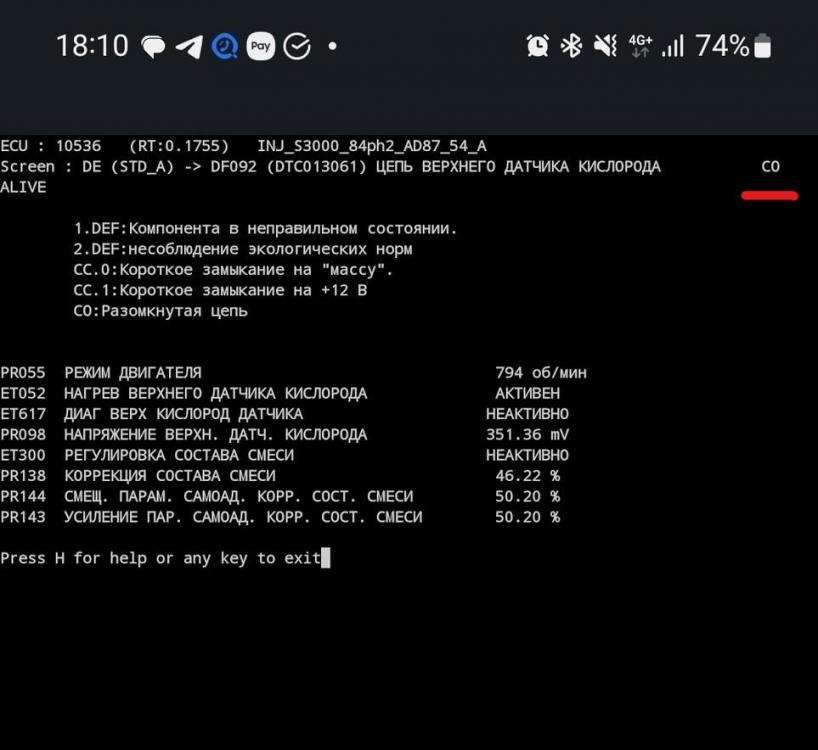Click the 46.22 % value

527,476
